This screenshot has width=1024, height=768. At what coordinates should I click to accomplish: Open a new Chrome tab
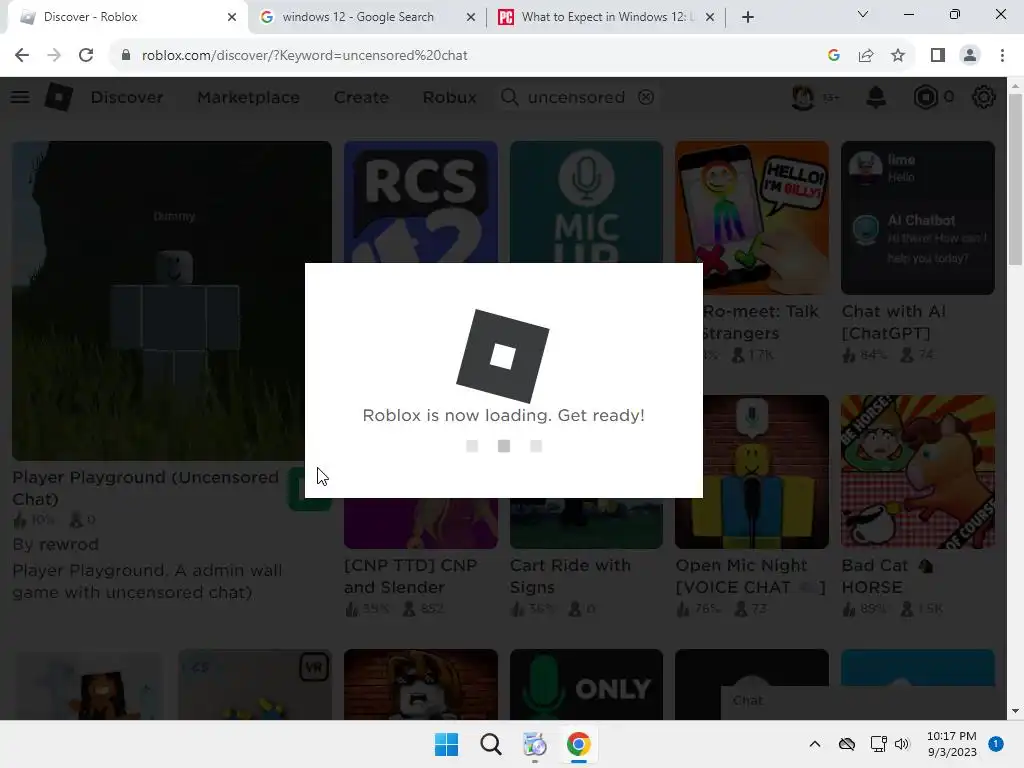[x=748, y=17]
